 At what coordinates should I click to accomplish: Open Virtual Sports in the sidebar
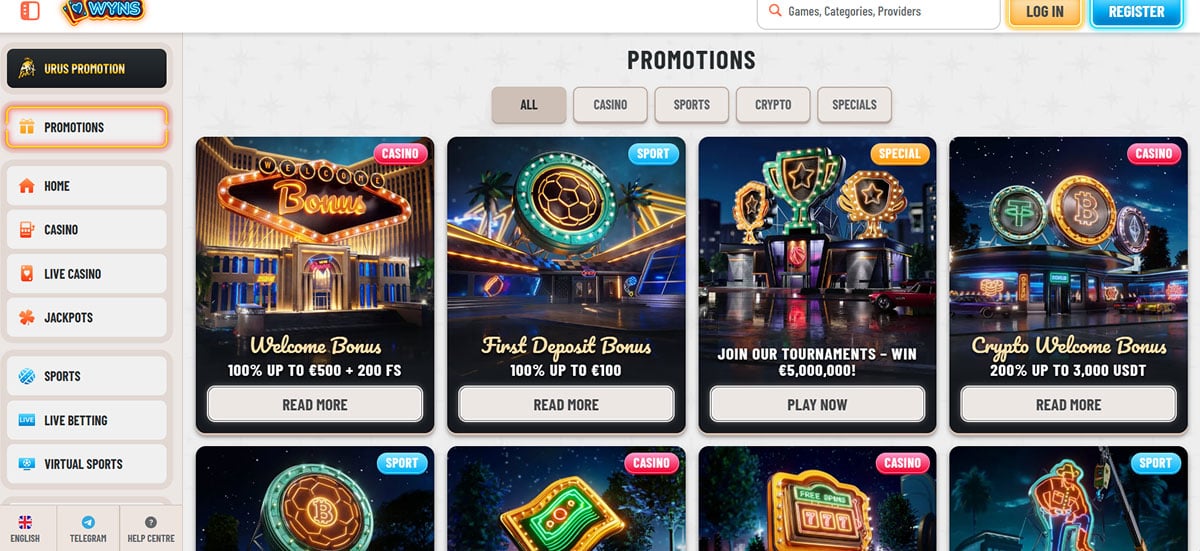(x=86, y=464)
